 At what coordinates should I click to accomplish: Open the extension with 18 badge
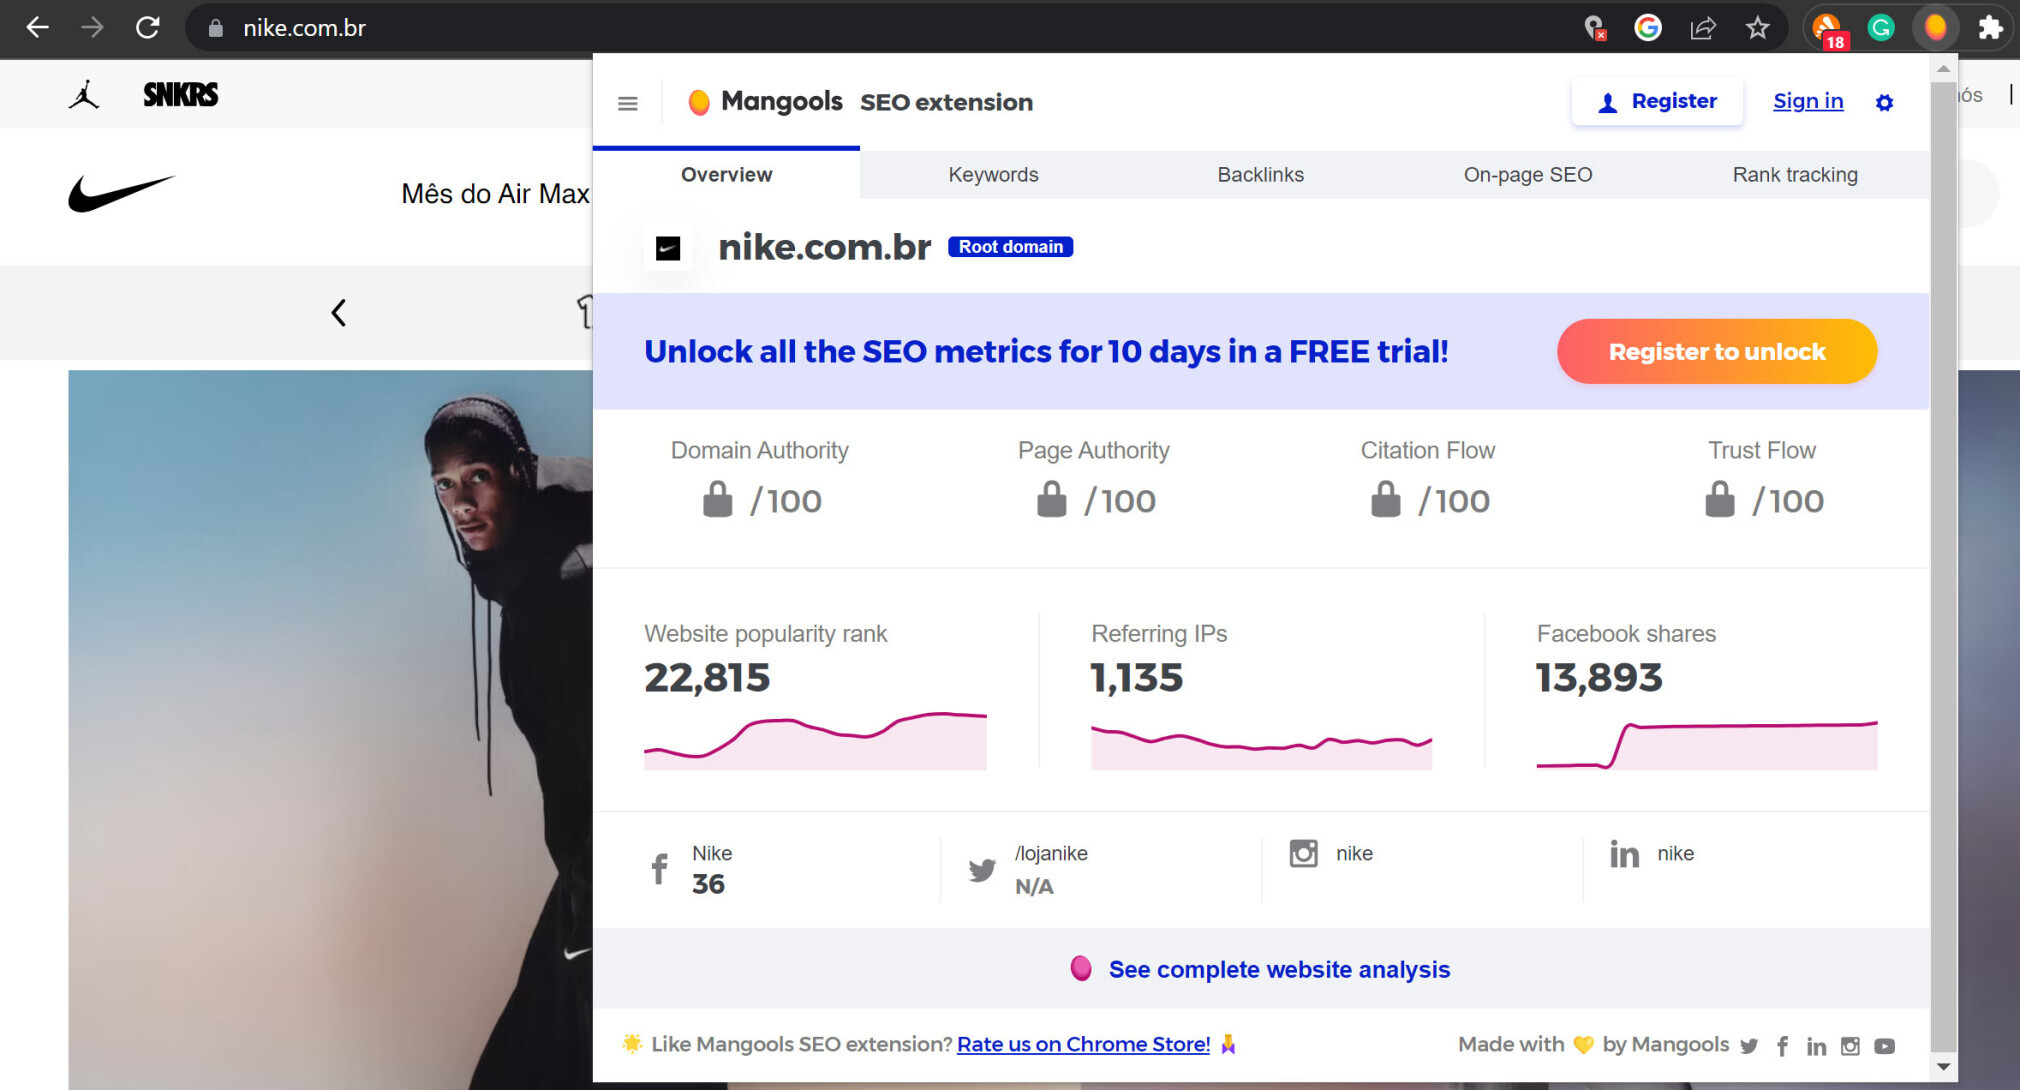click(1829, 29)
